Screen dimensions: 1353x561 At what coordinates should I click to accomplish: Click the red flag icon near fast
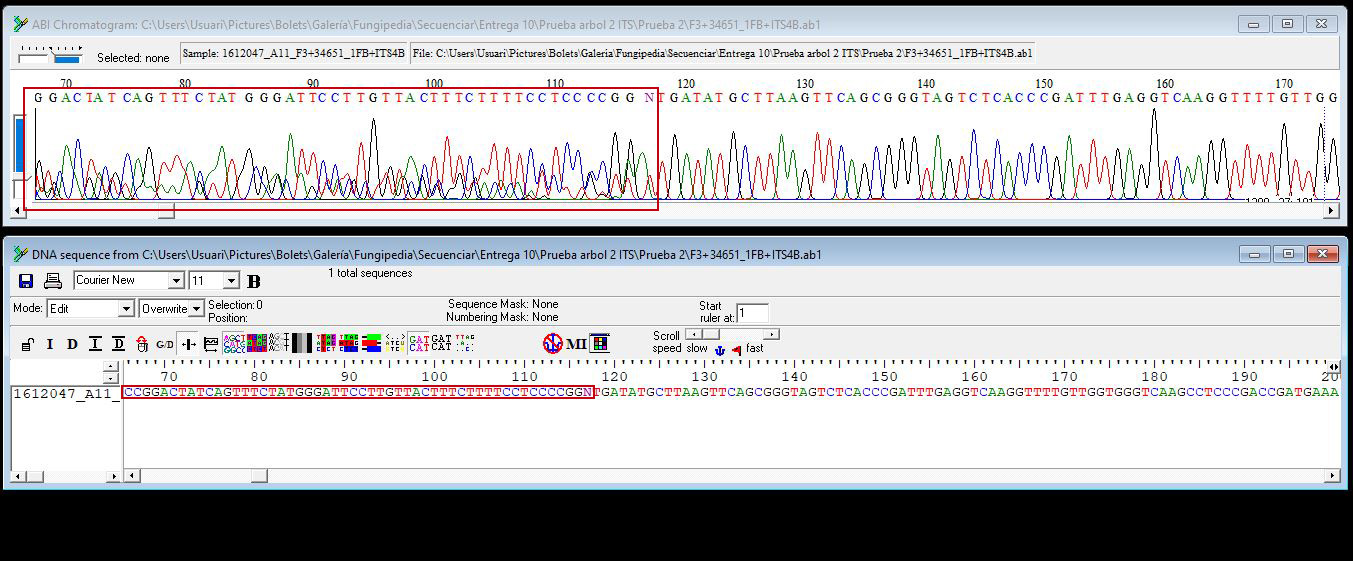pyautogui.click(x=737, y=349)
